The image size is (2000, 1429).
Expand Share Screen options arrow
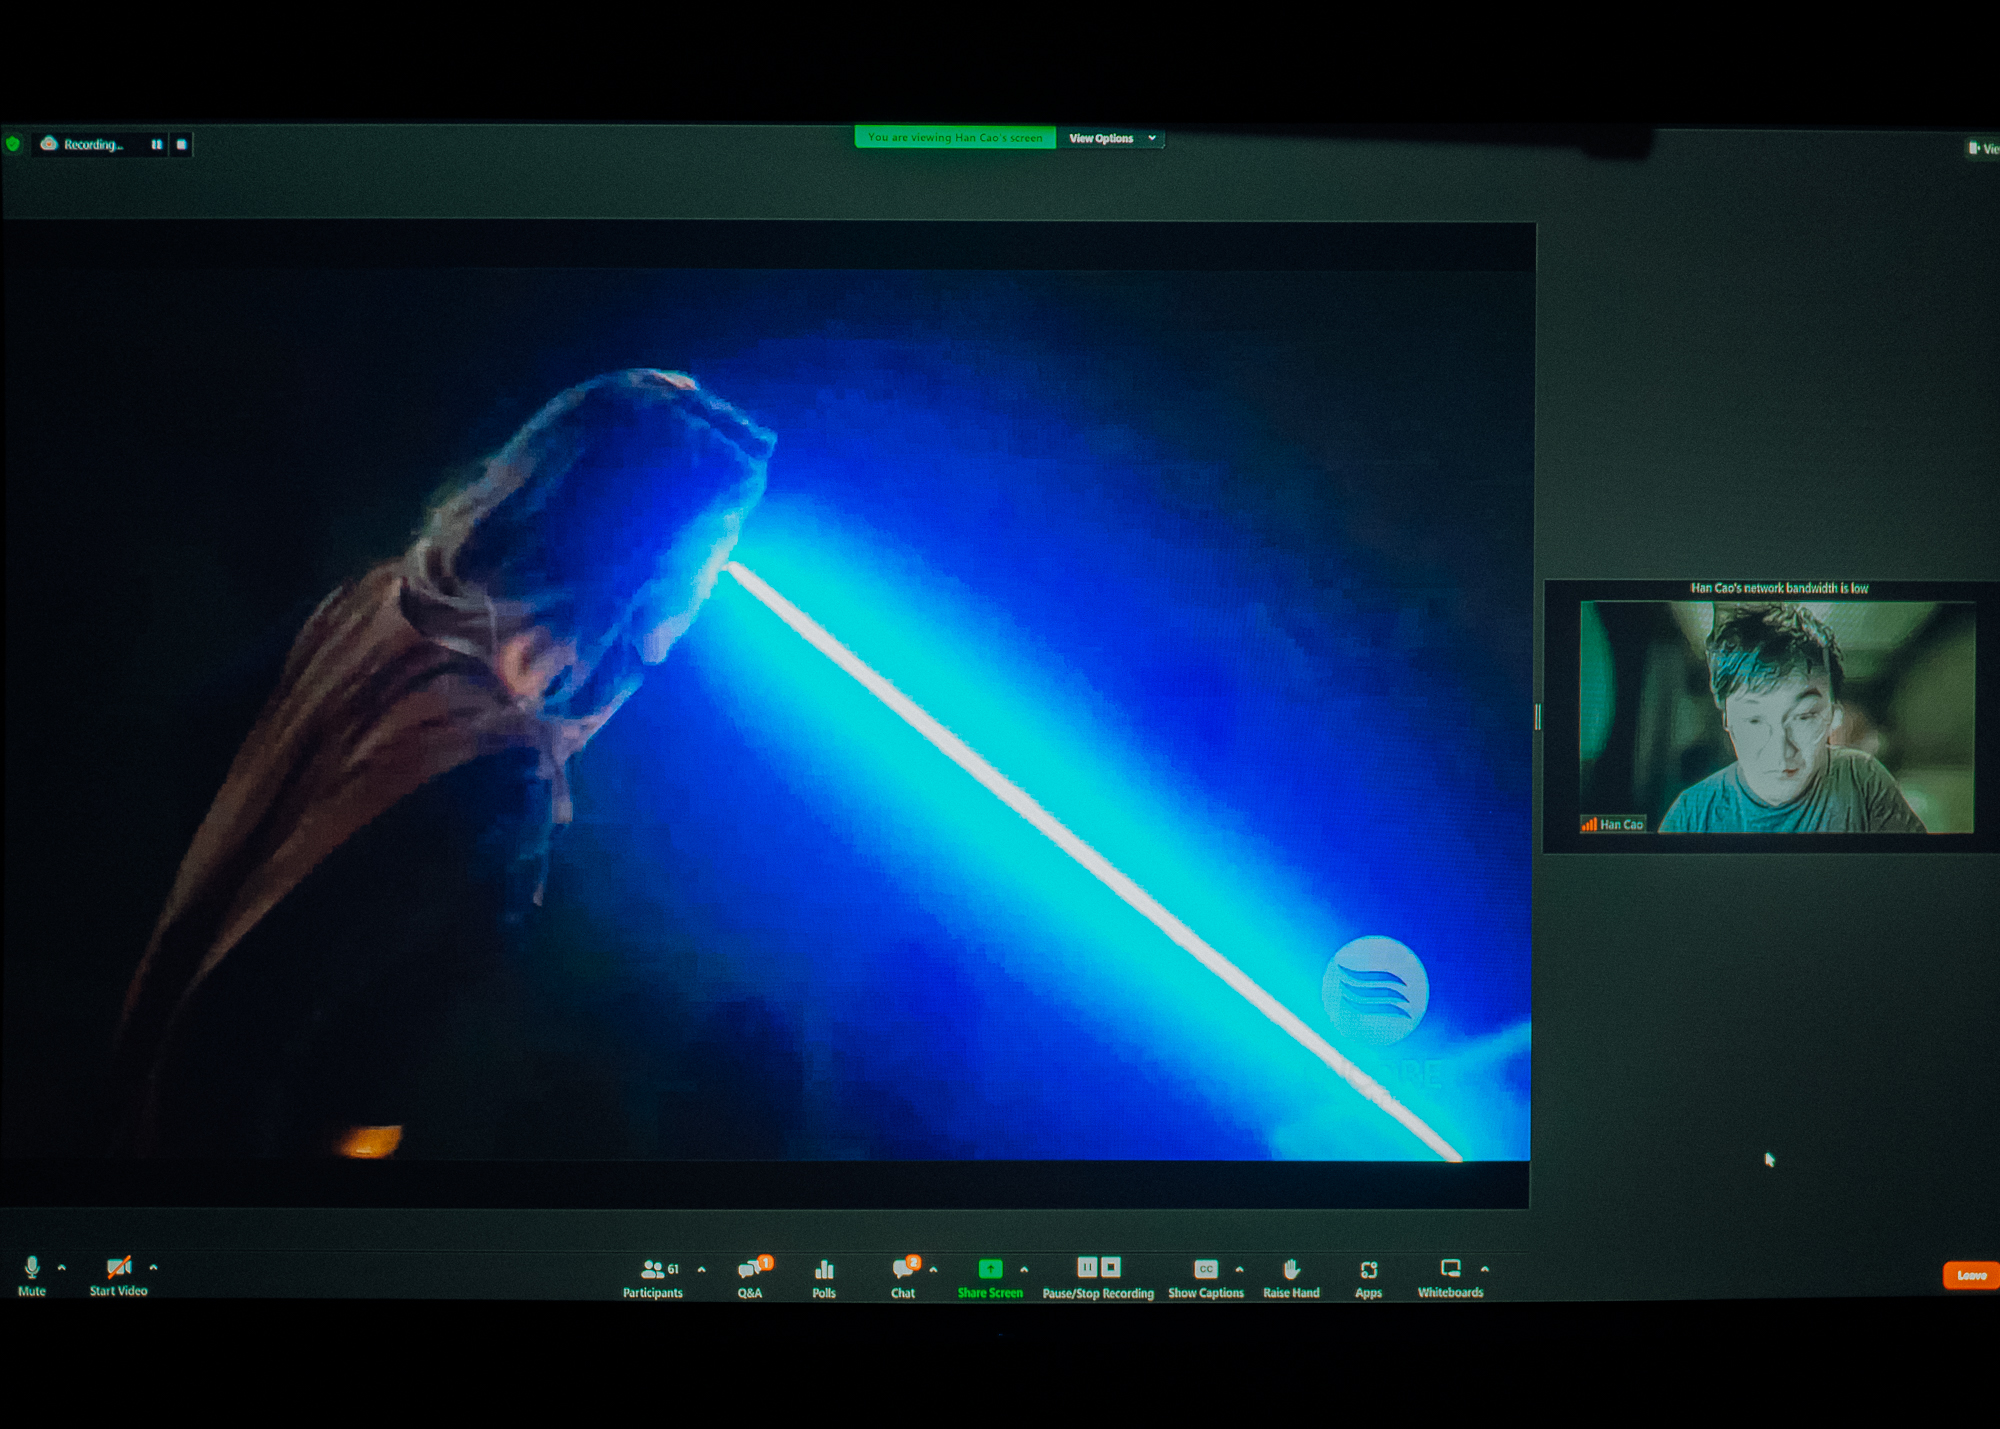pyautogui.click(x=1024, y=1269)
